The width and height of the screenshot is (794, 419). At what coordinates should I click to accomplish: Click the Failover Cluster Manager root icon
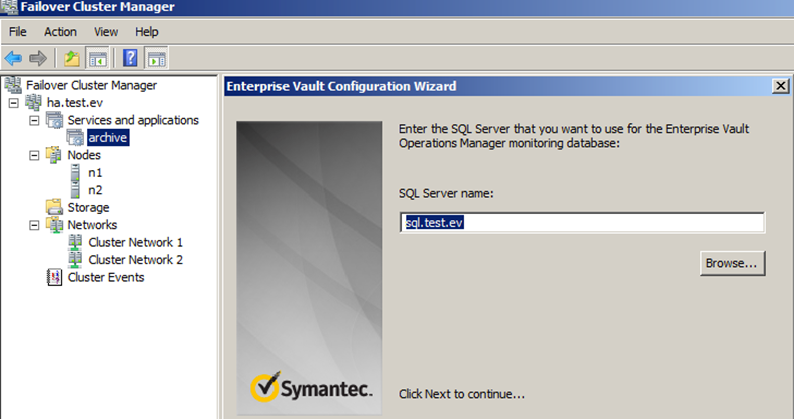point(13,85)
